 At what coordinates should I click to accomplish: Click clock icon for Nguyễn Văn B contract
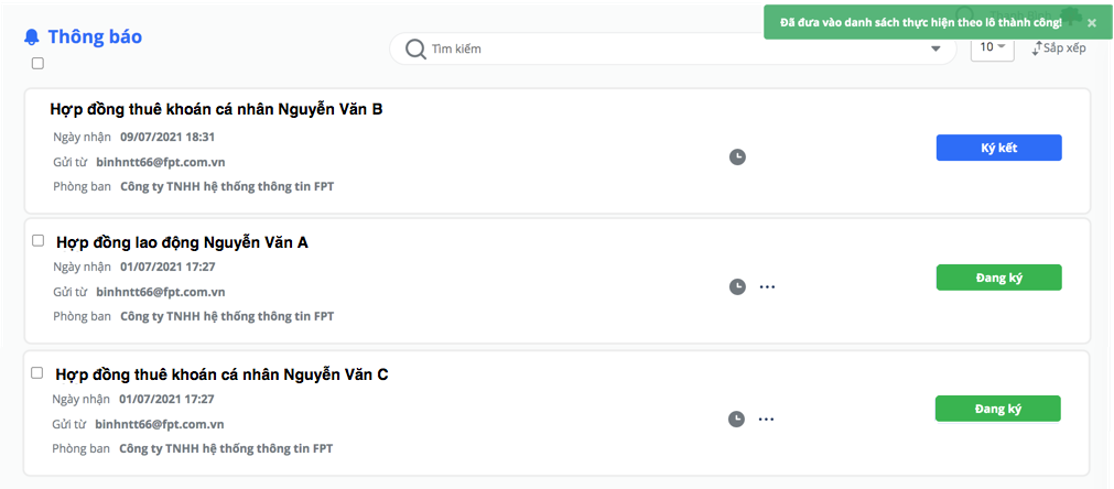click(x=737, y=156)
